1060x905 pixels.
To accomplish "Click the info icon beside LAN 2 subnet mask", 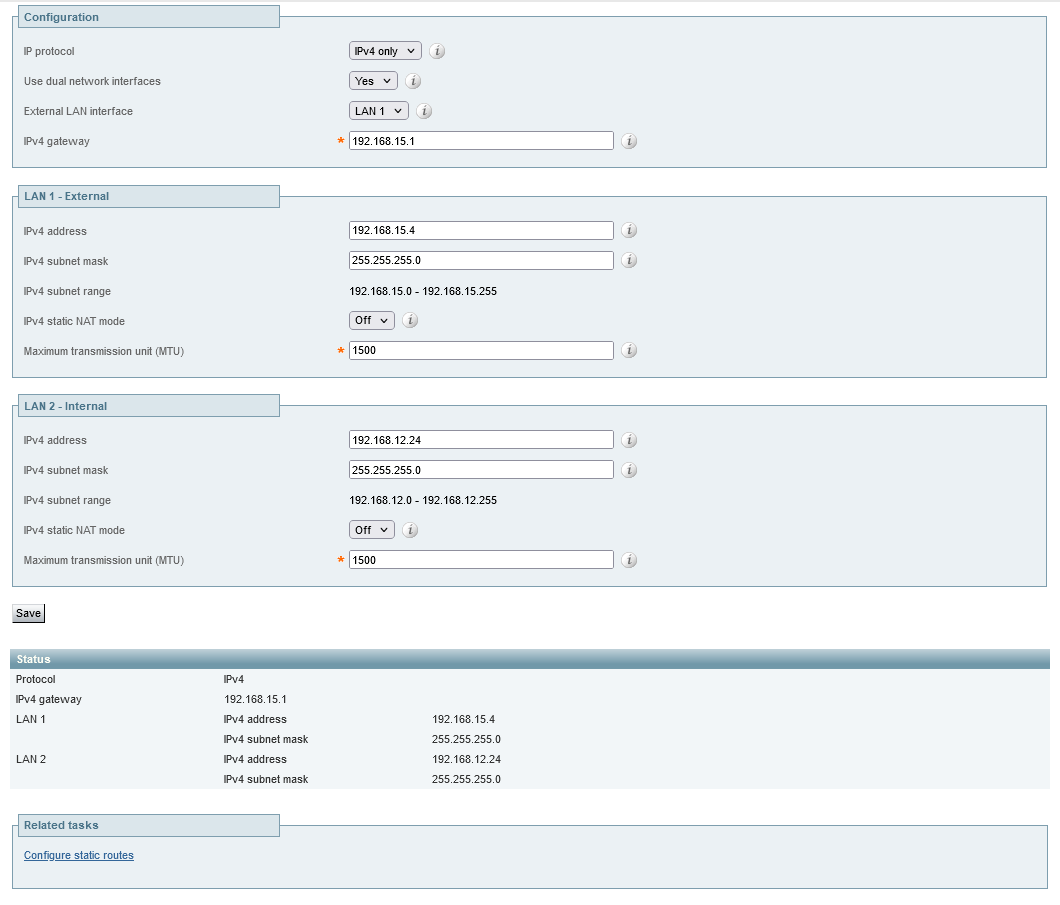I will 629,470.
